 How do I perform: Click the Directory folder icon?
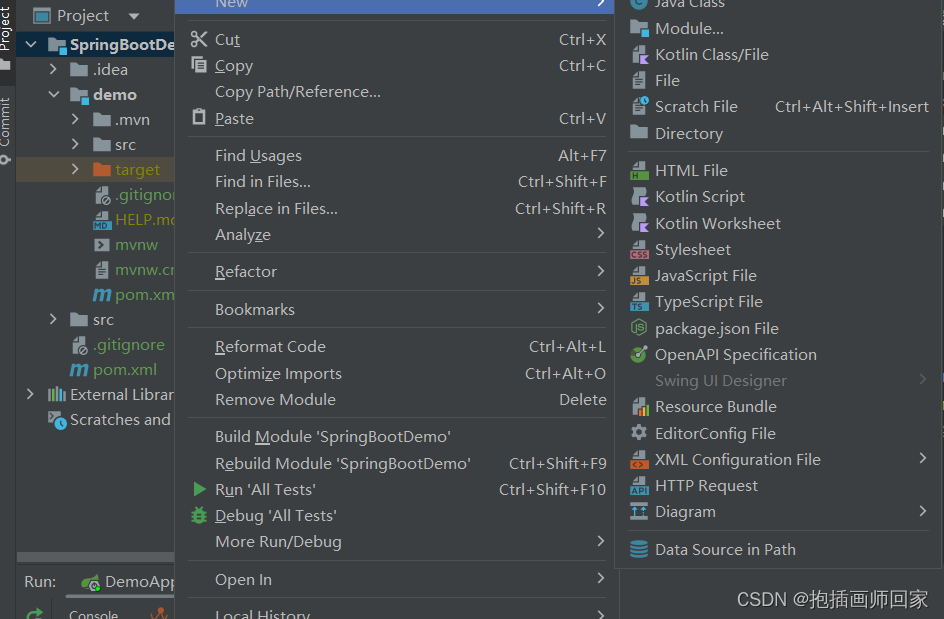pyautogui.click(x=639, y=132)
